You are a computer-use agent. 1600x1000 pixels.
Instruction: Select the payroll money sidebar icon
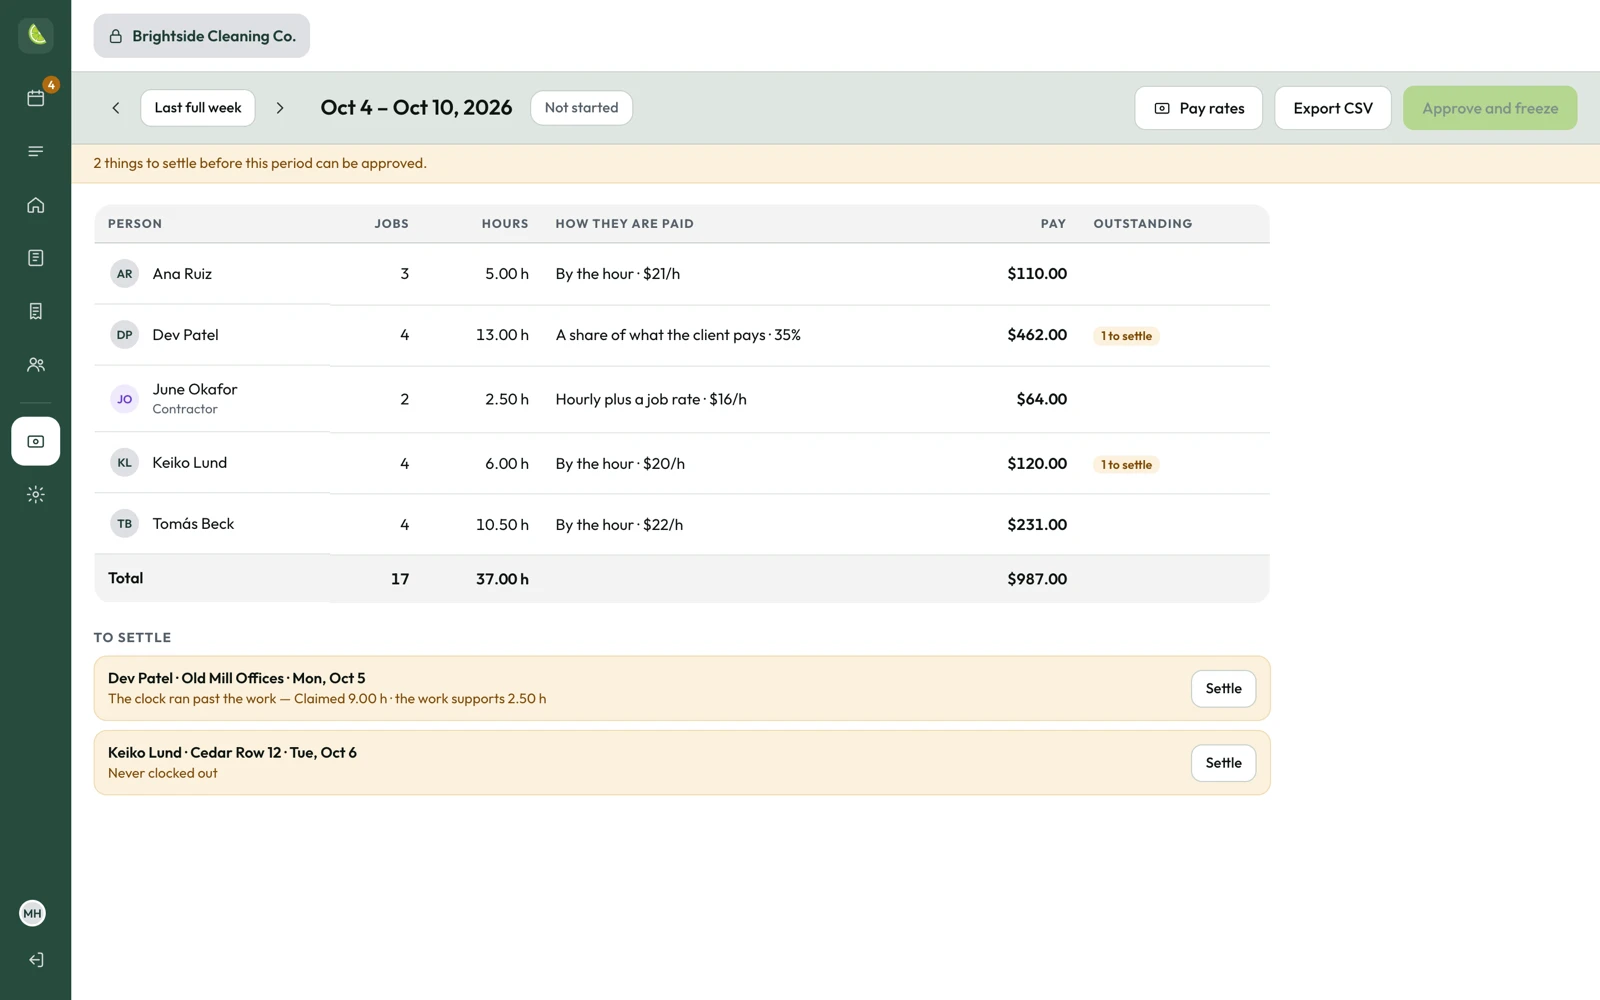[36, 441]
